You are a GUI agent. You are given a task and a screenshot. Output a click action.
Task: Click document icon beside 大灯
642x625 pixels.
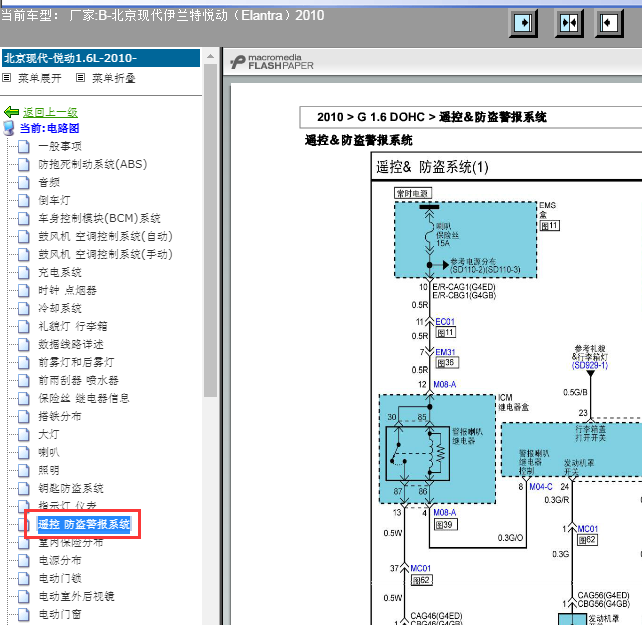(24, 435)
